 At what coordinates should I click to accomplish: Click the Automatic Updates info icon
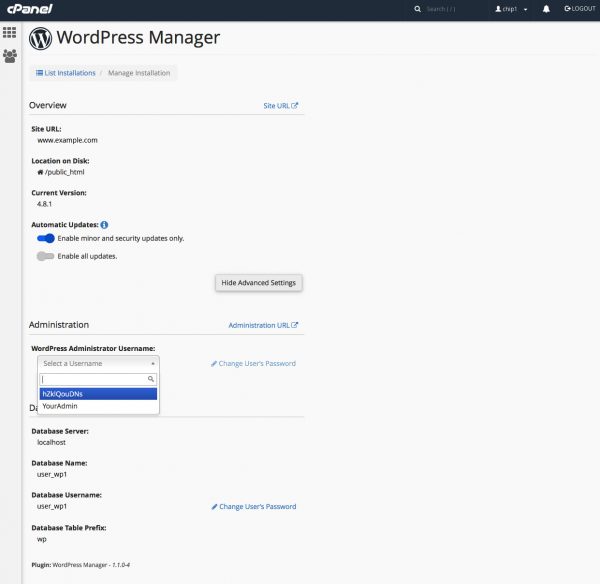[104, 225]
